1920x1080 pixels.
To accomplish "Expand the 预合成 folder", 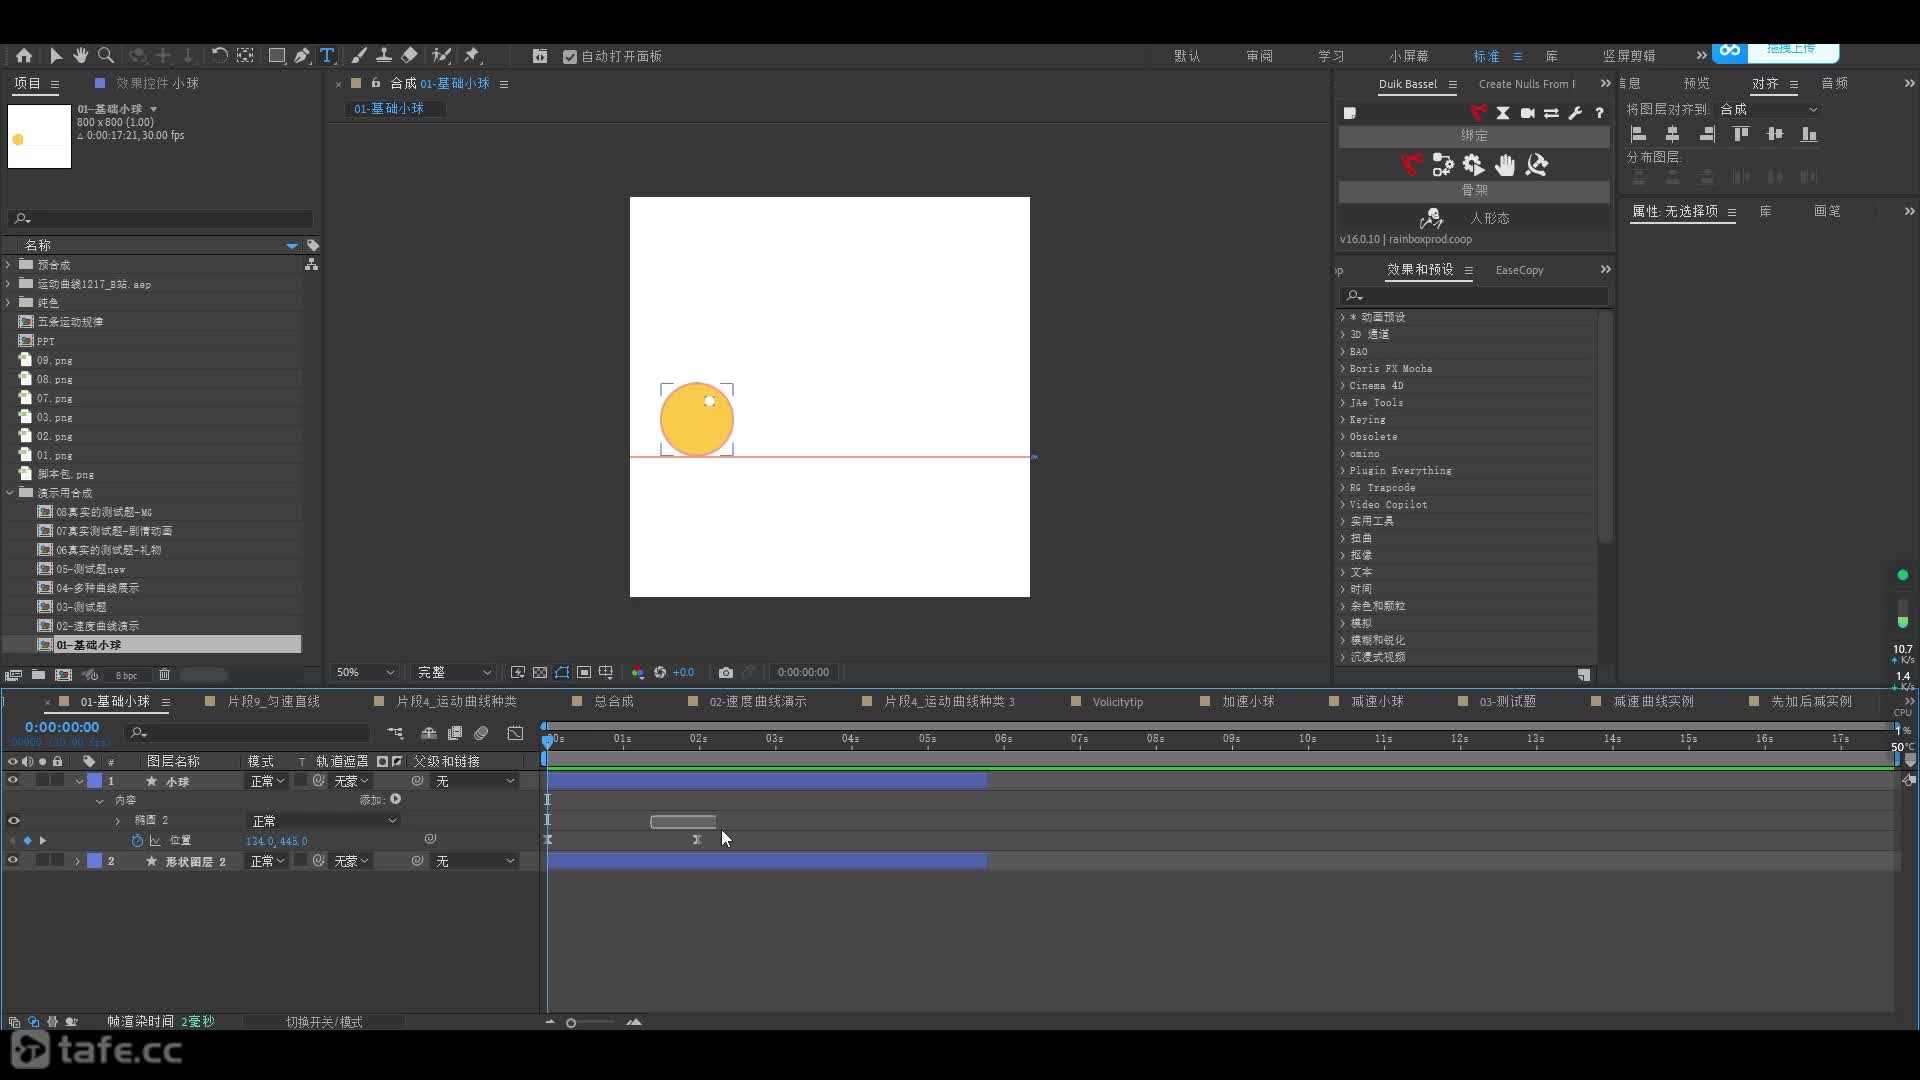I will point(9,265).
